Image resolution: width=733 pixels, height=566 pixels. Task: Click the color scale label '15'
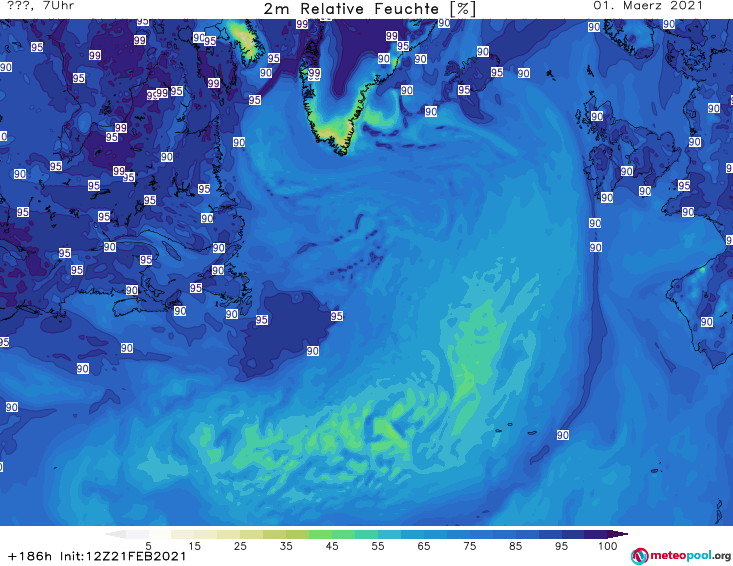194,546
